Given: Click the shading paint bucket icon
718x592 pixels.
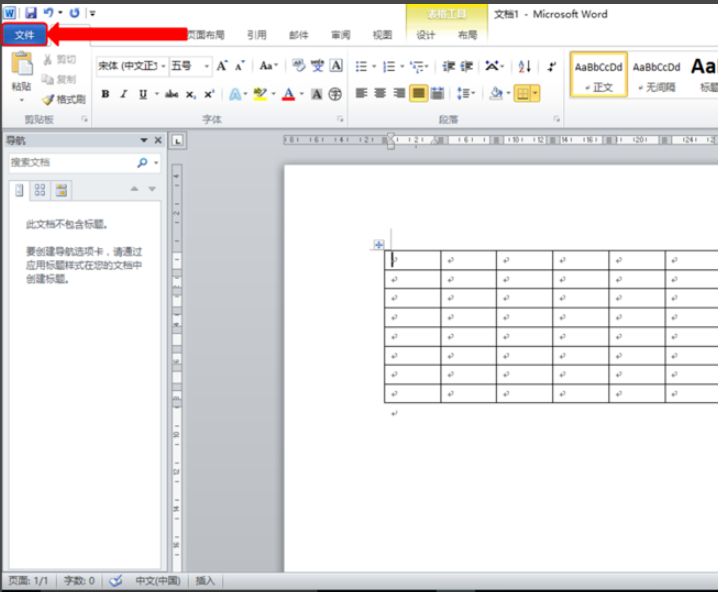Looking at the screenshot, I should point(495,93).
